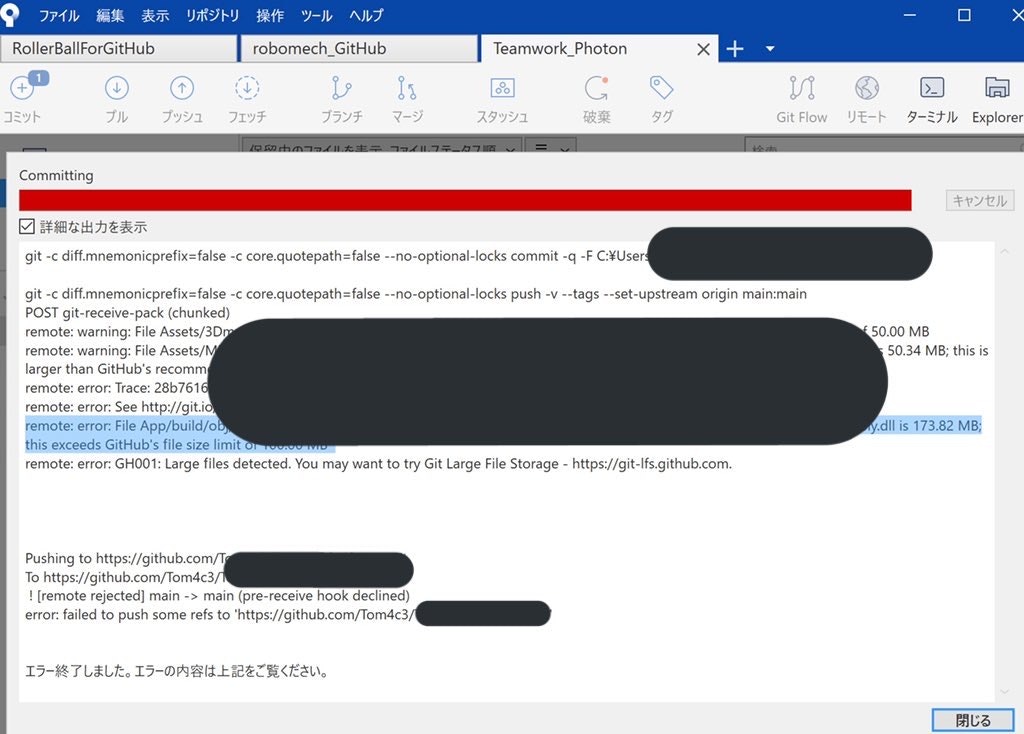Open the ヘルプ menu

pos(366,15)
